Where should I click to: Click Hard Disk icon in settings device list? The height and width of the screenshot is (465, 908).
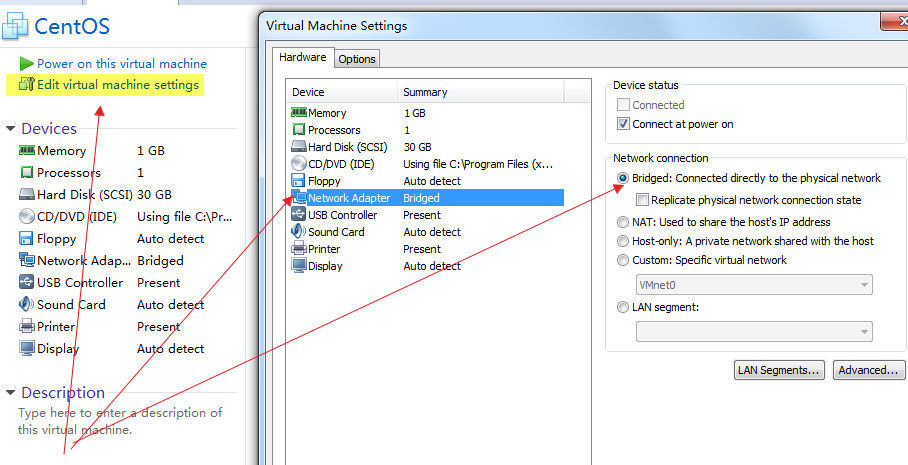click(299, 147)
